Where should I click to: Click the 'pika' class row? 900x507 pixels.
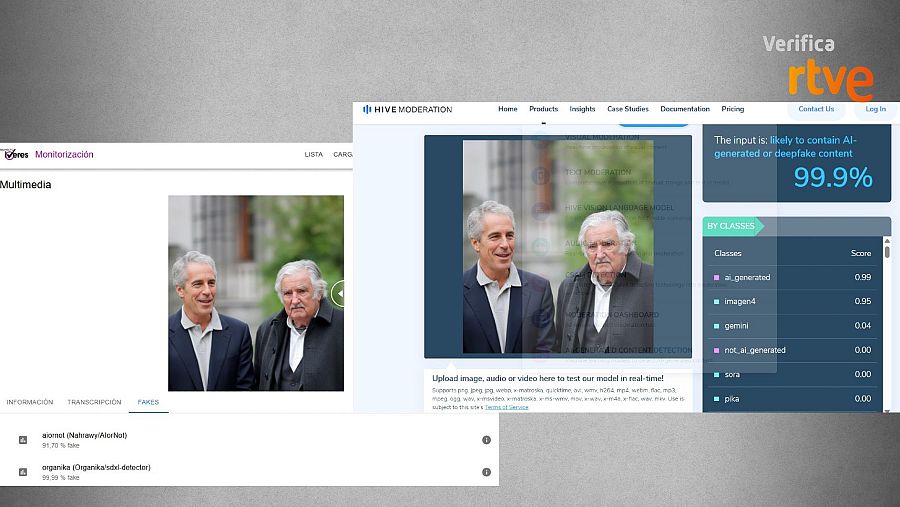pyautogui.click(x=792, y=398)
